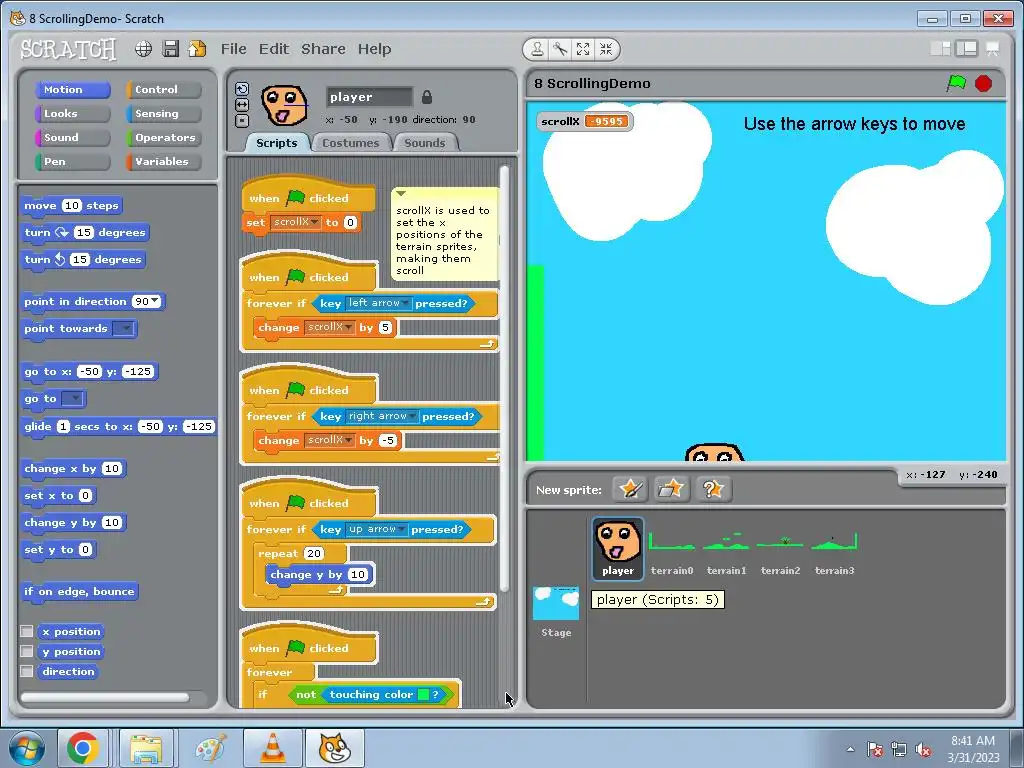Open point towards target dropdown
The height and width of the screenshot is (768, 1024).
click(123, 328)
